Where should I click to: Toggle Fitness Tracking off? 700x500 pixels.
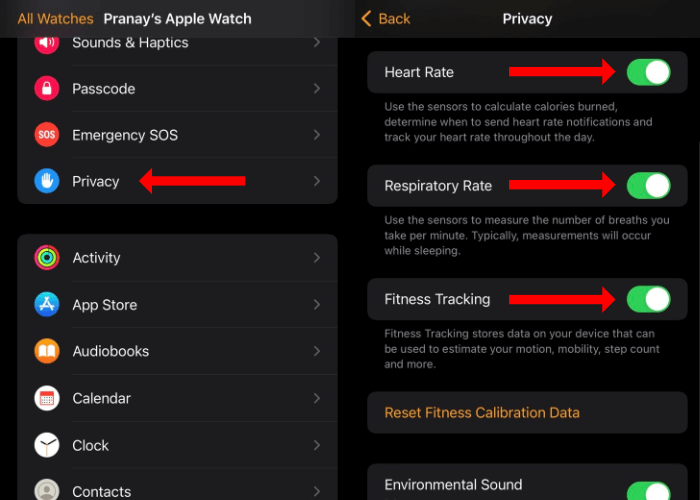[648, 299]
